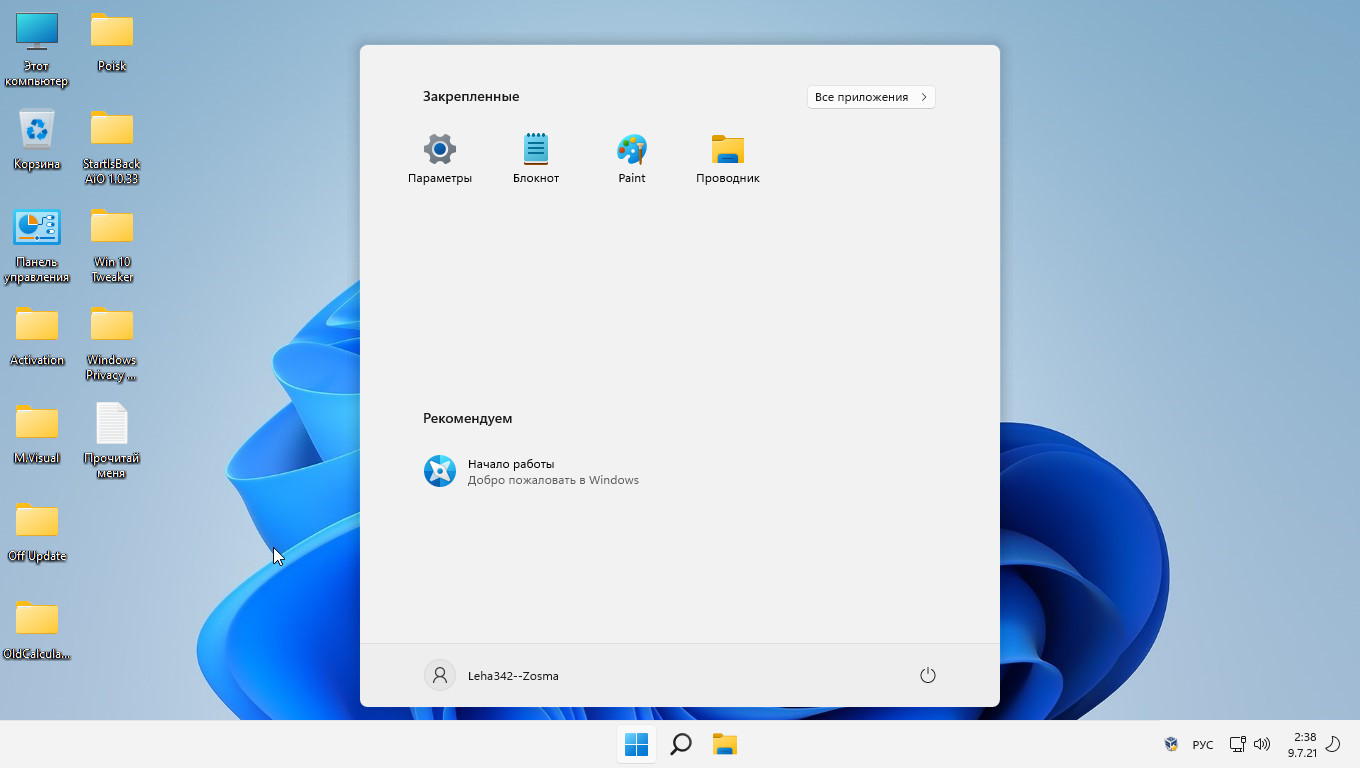Click the power button in Start menu
The height and width of the screenshot is (768, 1360).
927,675
